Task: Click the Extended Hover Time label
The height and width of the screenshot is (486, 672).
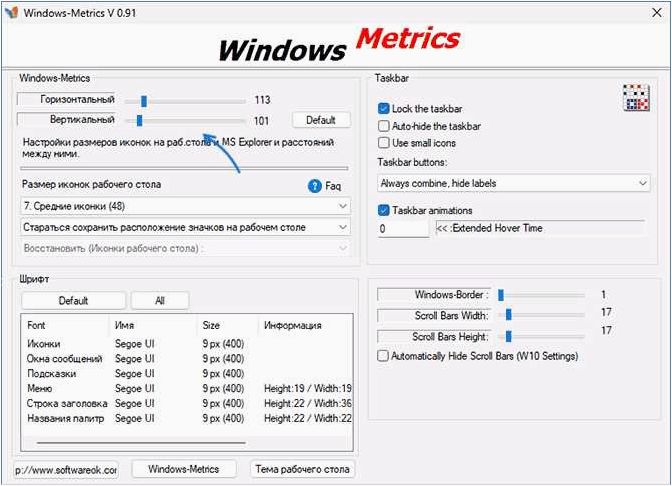Action: click(x=540, y=228)
